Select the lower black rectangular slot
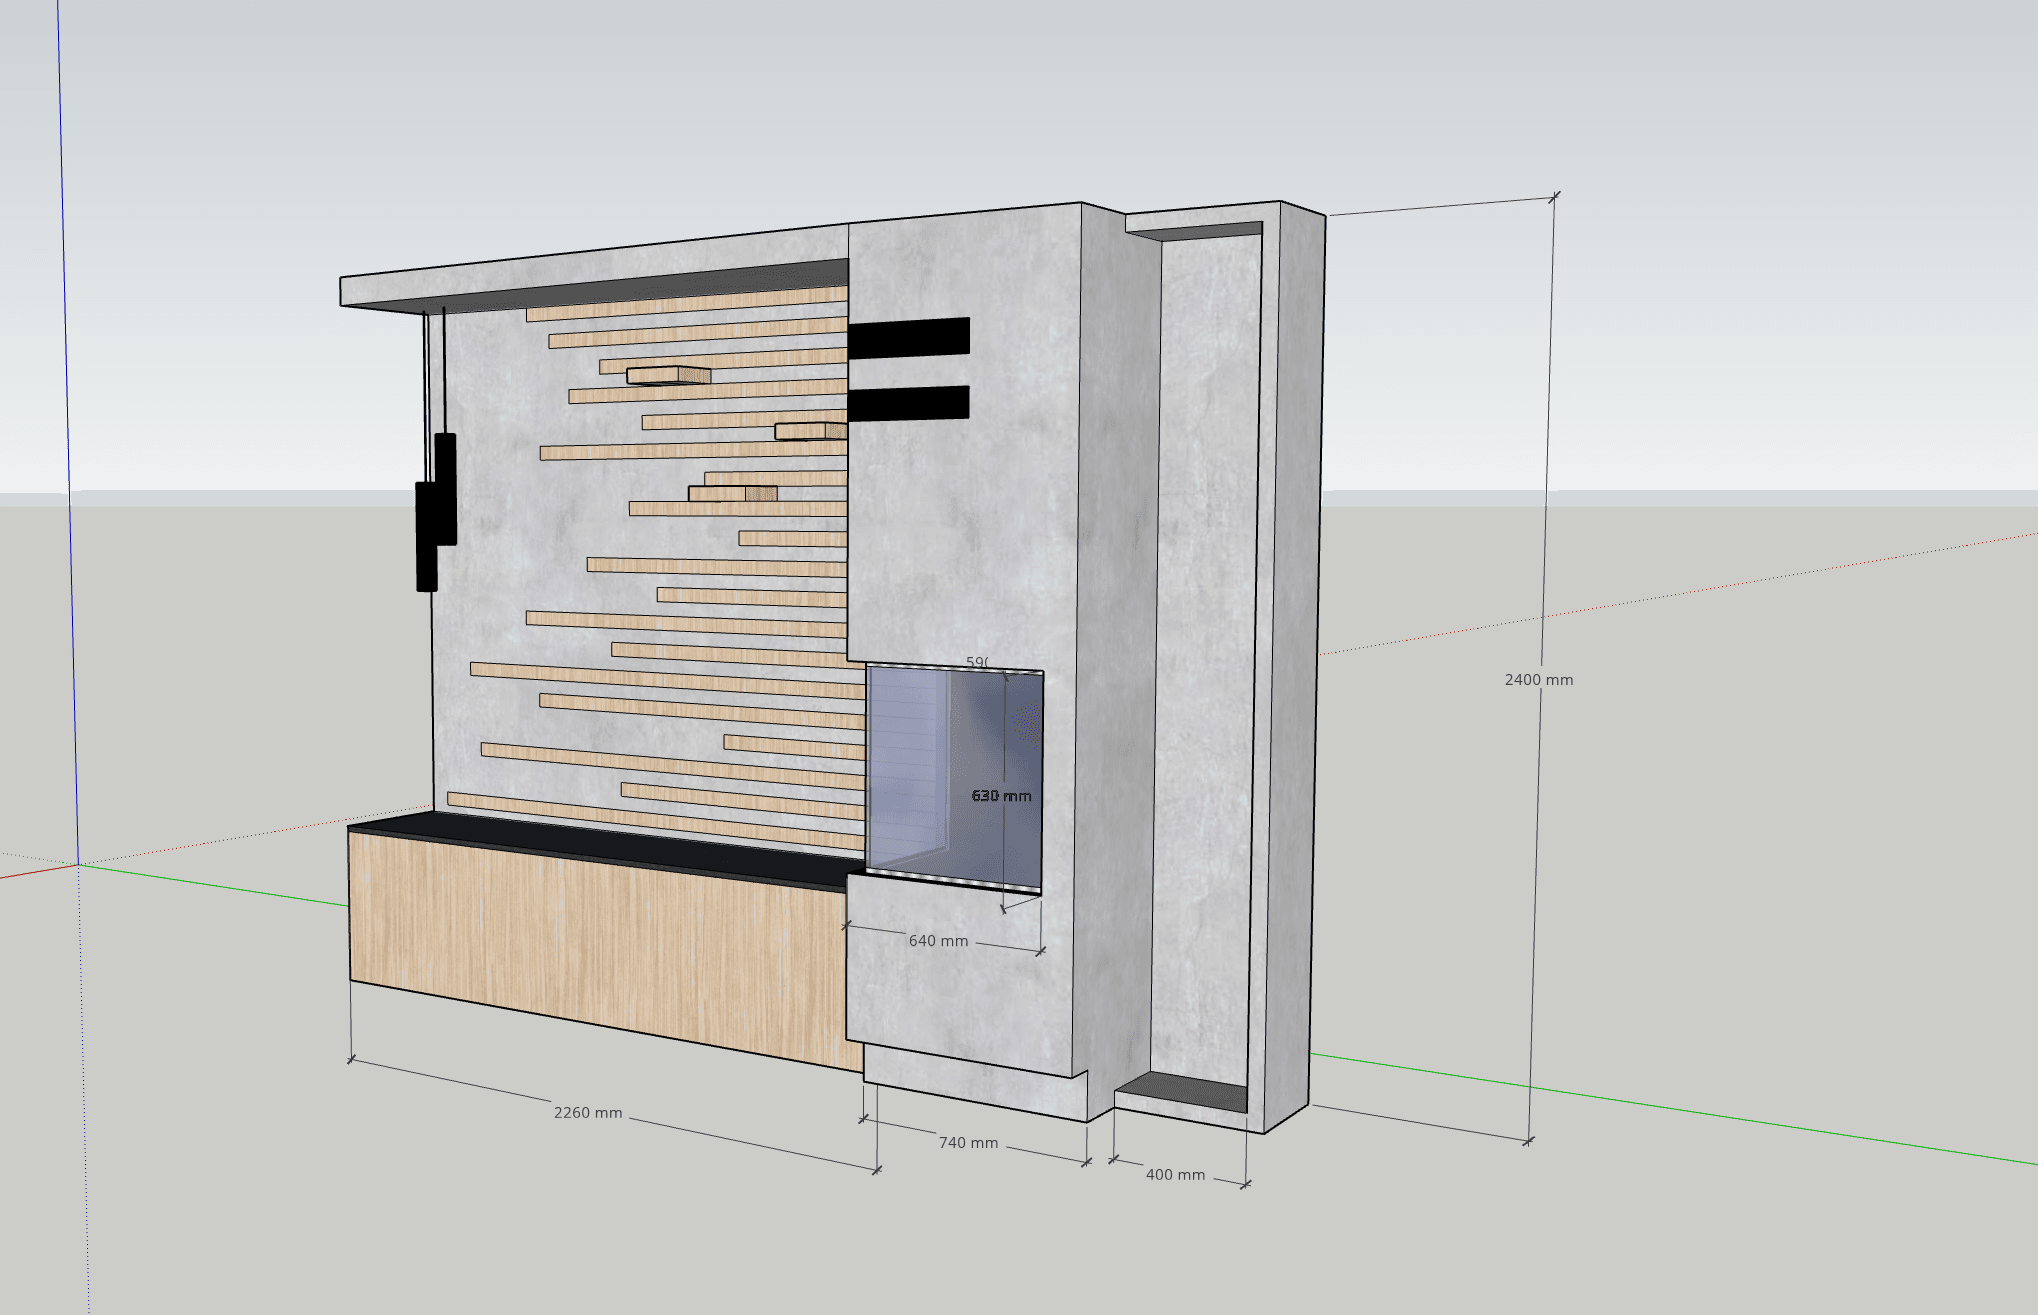 pos(908,403)
